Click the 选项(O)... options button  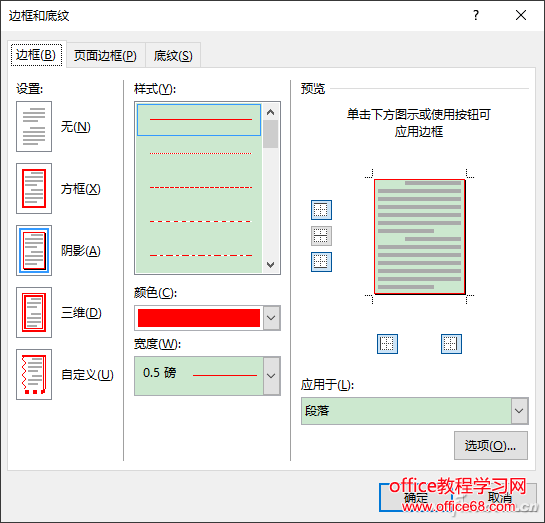490,446
